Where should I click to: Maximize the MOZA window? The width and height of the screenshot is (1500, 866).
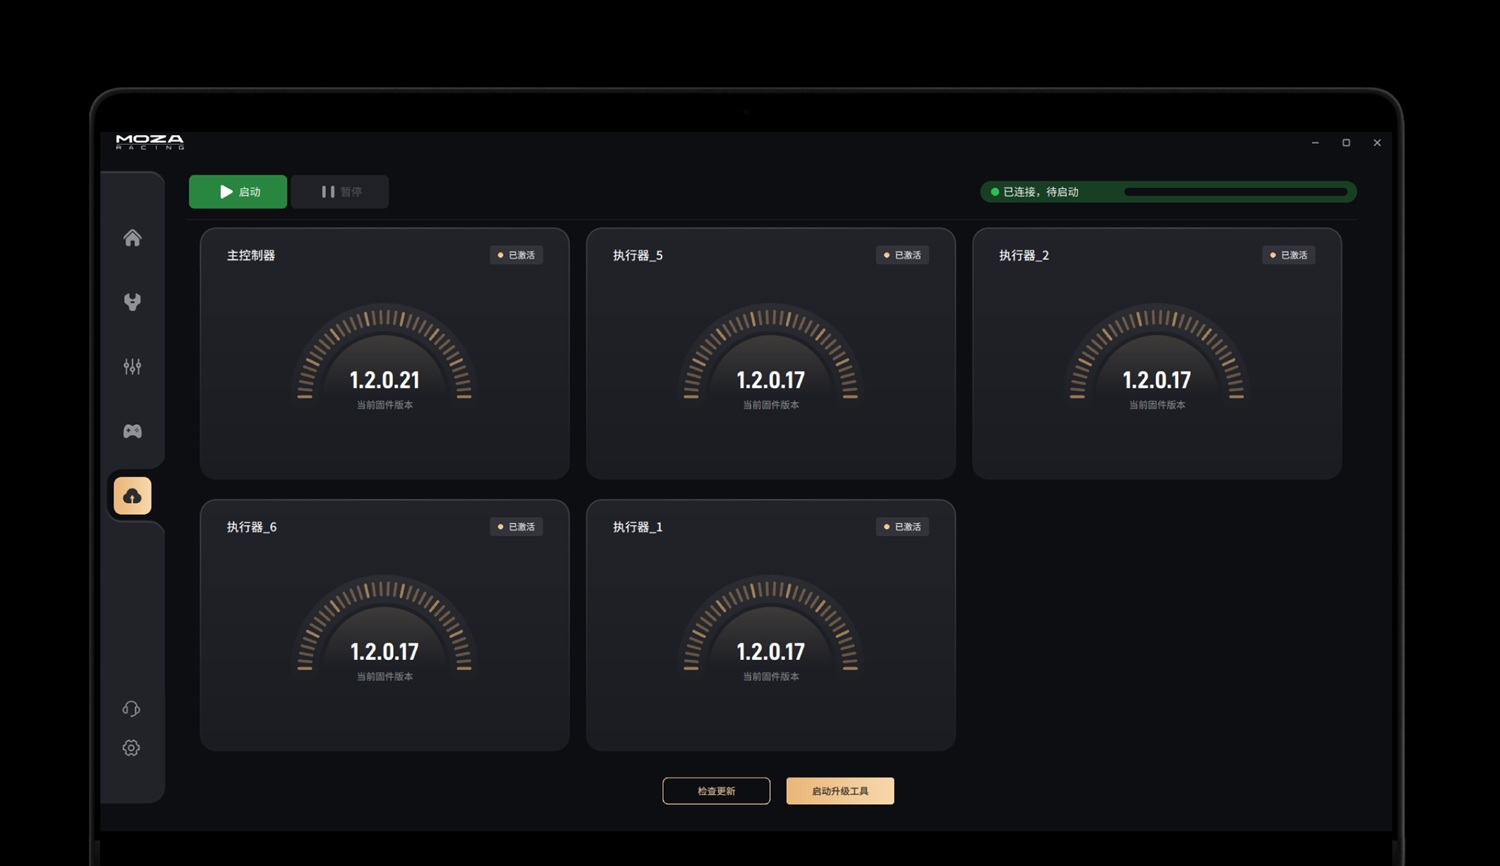tap(1346, 143)
